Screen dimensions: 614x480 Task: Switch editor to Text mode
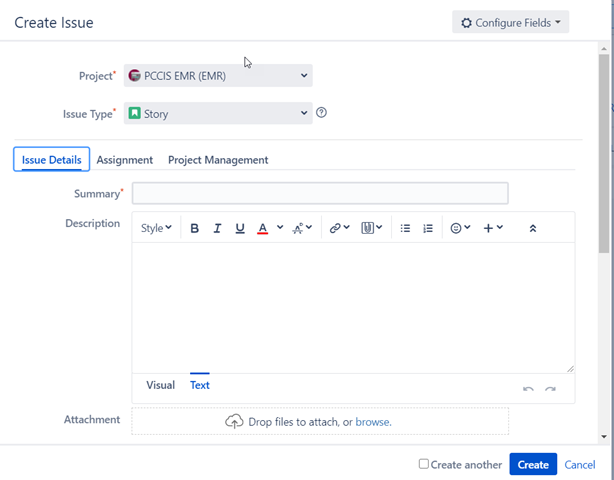tap(200, 385)
